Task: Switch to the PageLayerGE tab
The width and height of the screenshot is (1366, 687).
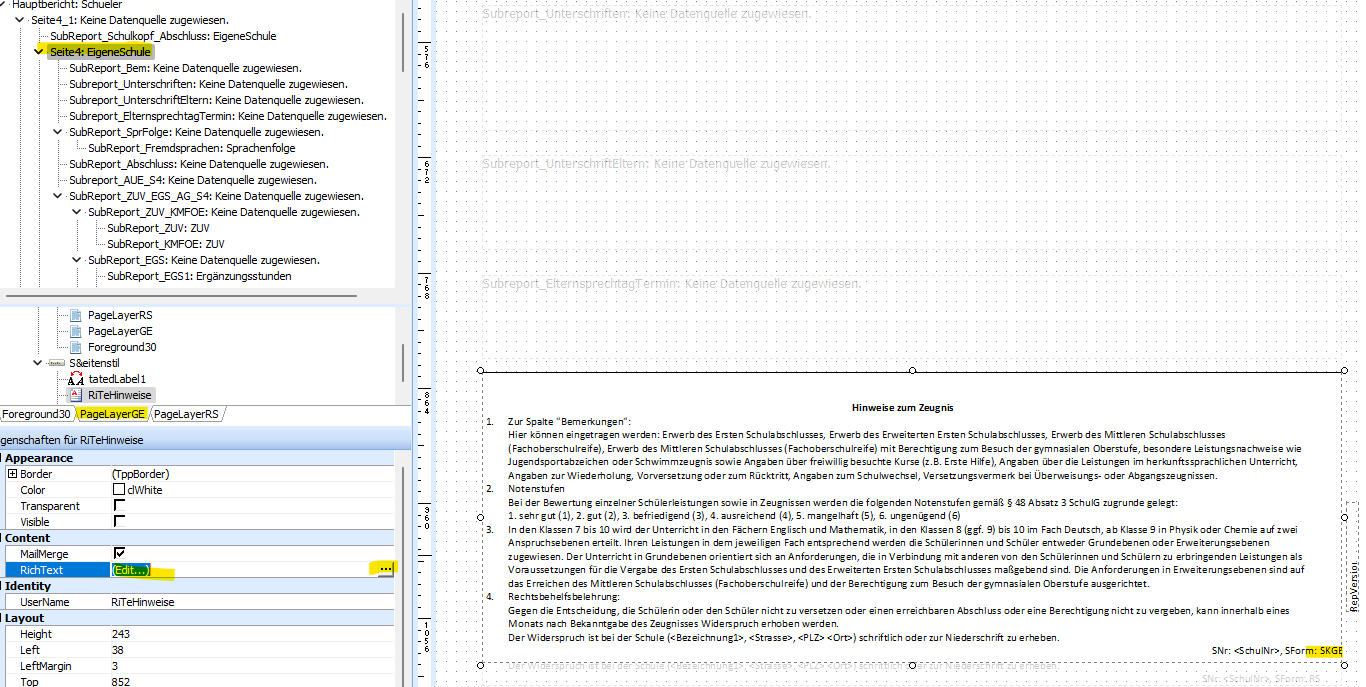Action: [x=112, y=414]
